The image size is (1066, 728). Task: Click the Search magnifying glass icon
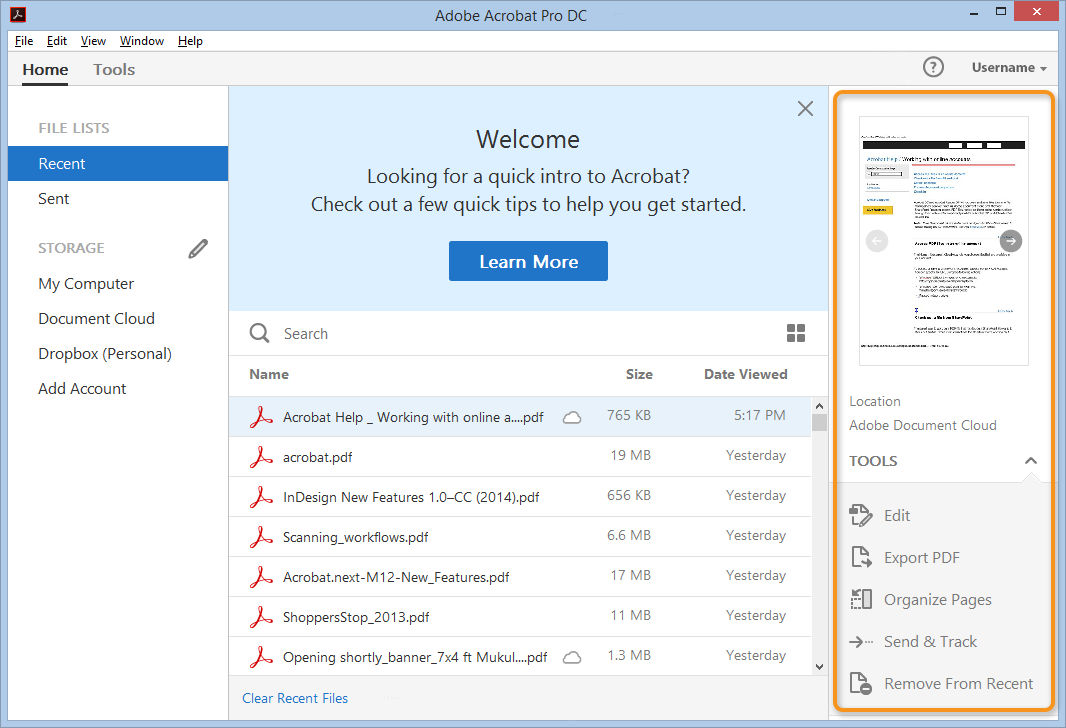[x=259, y=333]
